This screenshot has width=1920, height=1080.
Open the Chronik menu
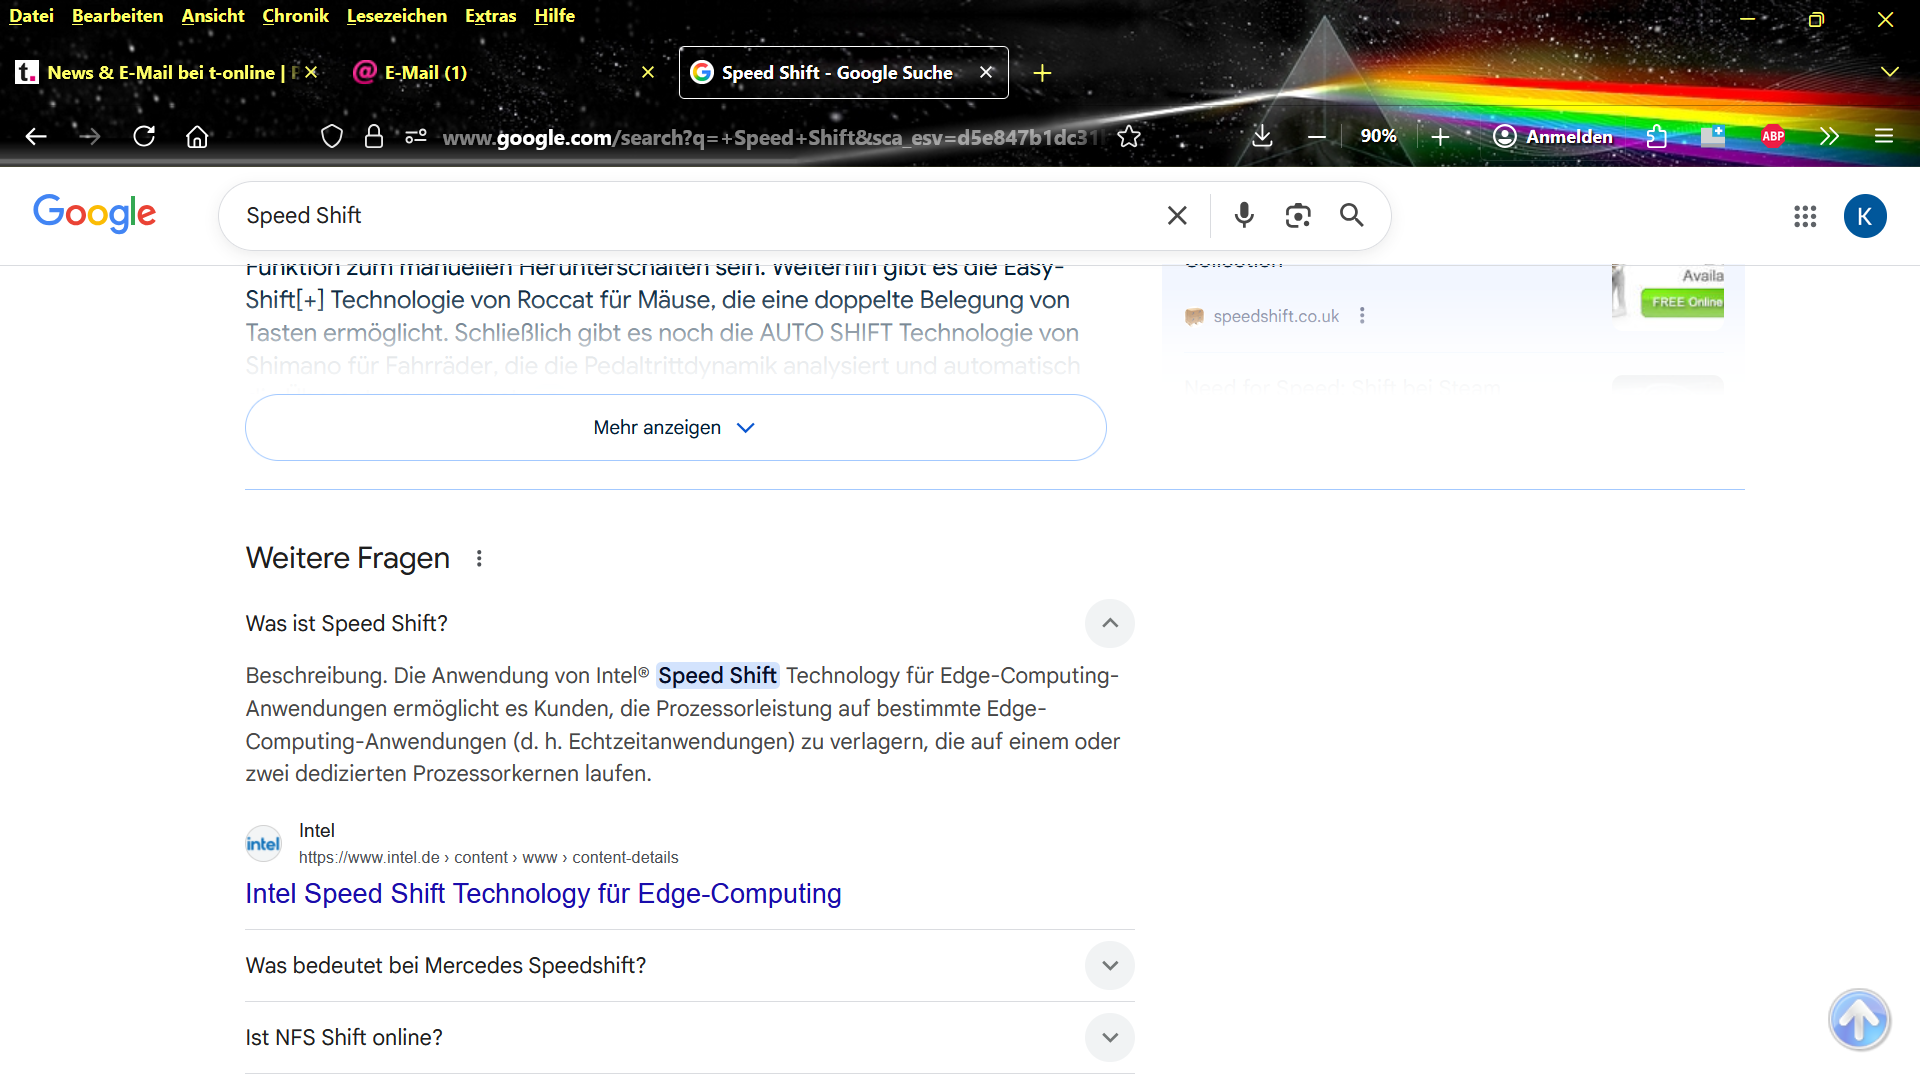[295, 16]
